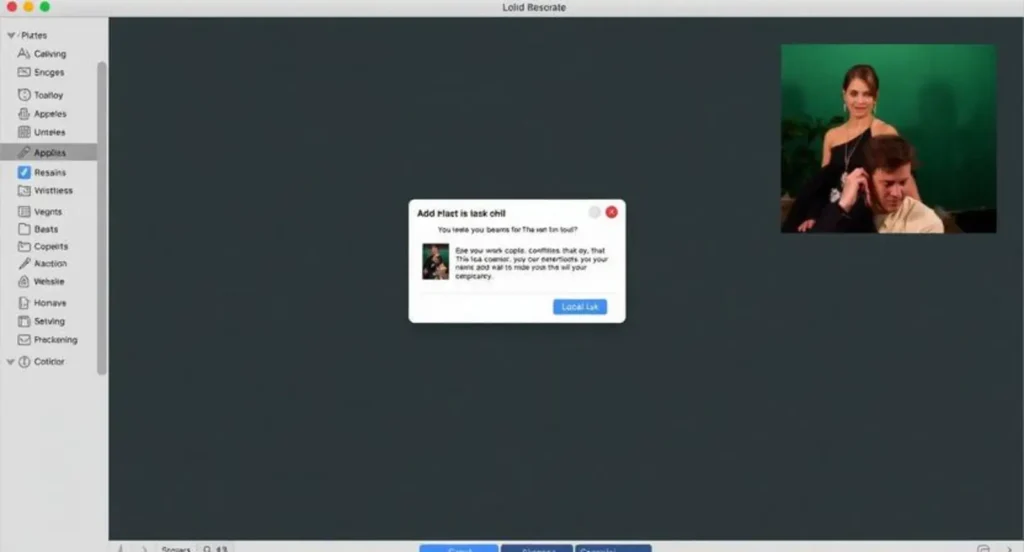Open the Caiving item icon in sidebar
Image resolution: width=1024 pixels, height=552 pixels.
click(24, 54)
